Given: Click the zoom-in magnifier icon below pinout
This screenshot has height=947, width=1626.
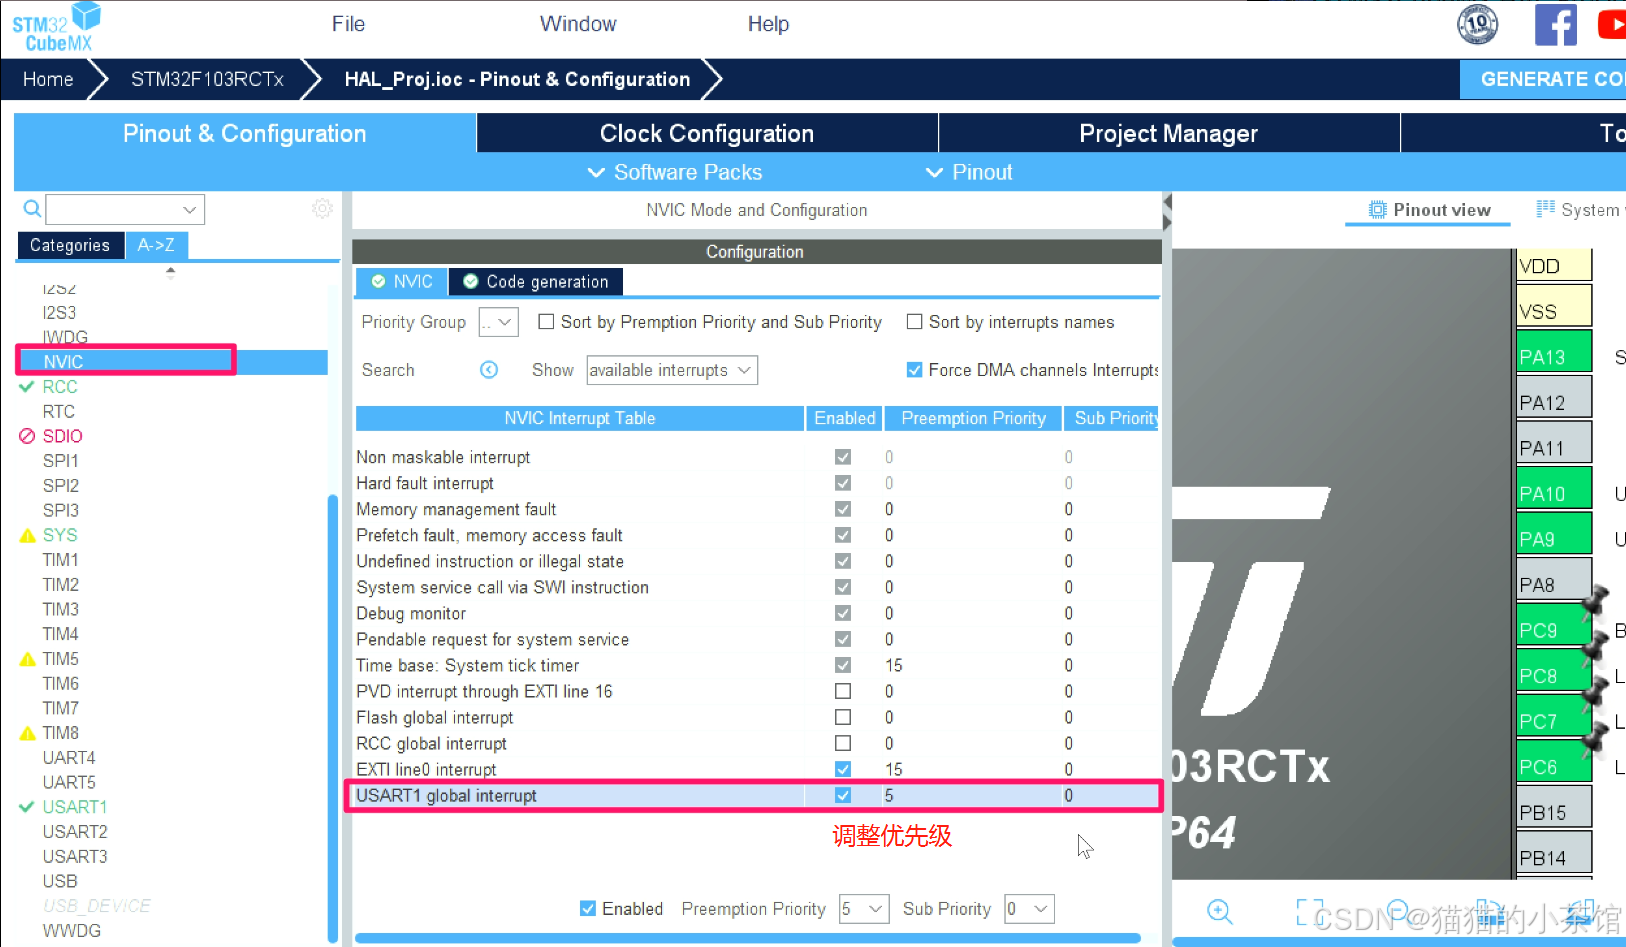Looking at the screenshot, I should click(x=1219, y=911).
